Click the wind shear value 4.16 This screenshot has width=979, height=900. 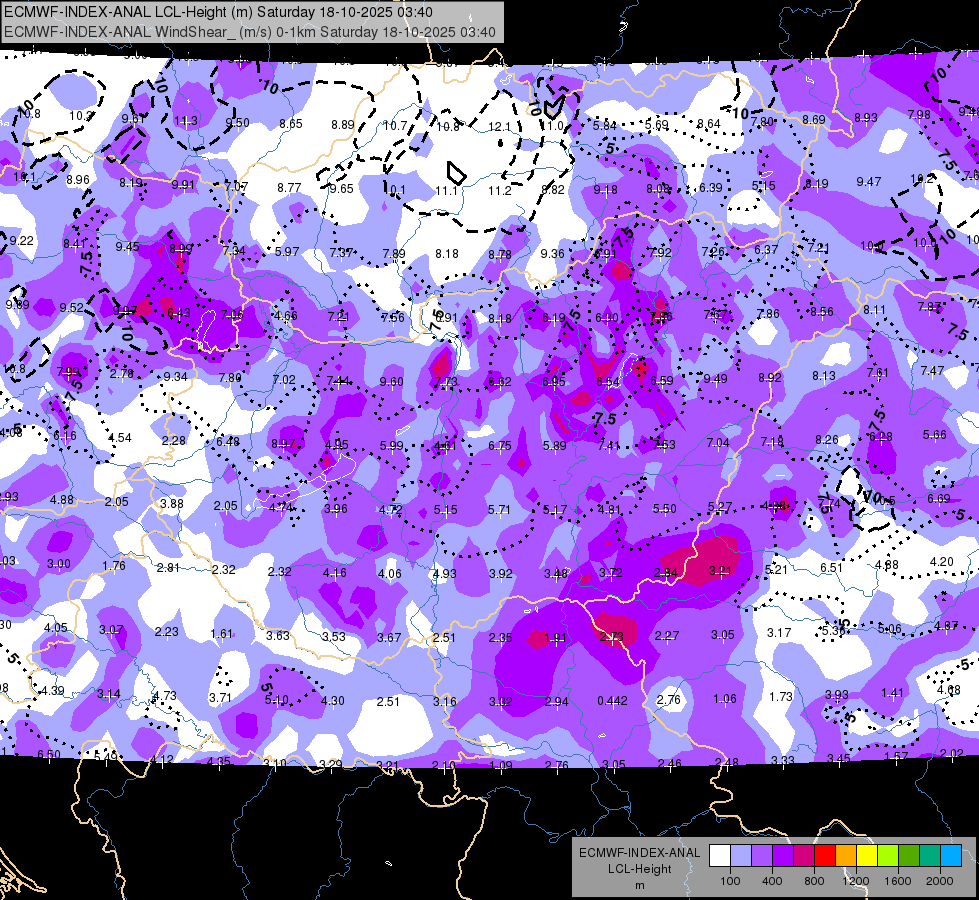tap(335, 572)
